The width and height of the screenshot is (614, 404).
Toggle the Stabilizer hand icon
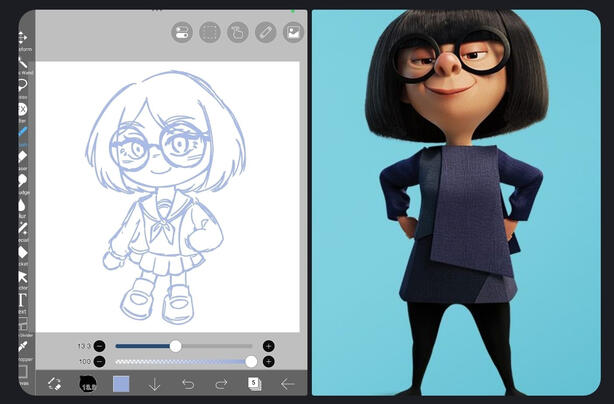[238, 32]
